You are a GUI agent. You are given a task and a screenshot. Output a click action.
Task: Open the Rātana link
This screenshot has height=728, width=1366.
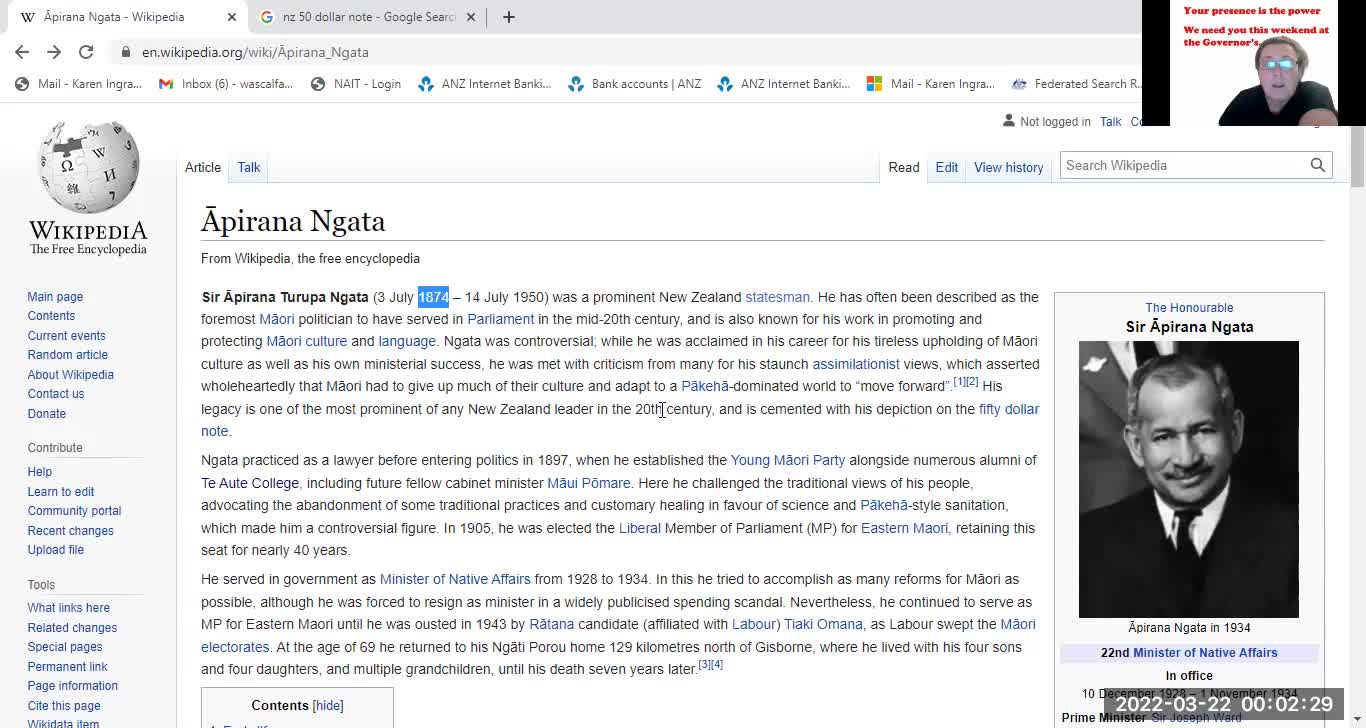pyautogui.click(x=552, y=624)
